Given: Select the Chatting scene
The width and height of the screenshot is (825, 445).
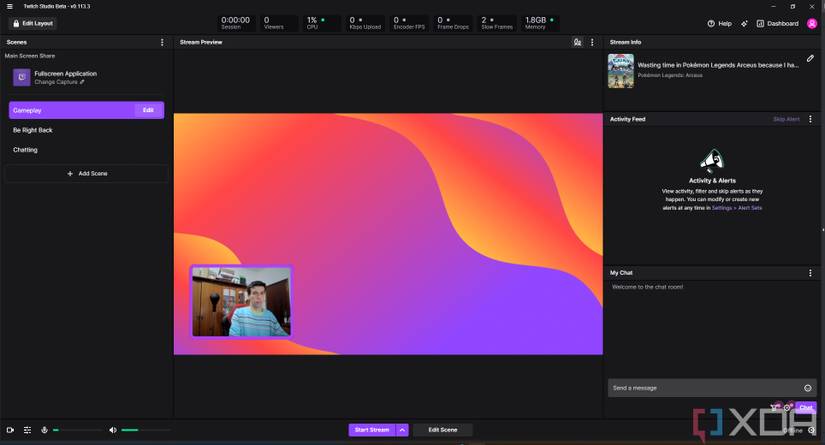Looking at the screenshot, I should [25, 150].
